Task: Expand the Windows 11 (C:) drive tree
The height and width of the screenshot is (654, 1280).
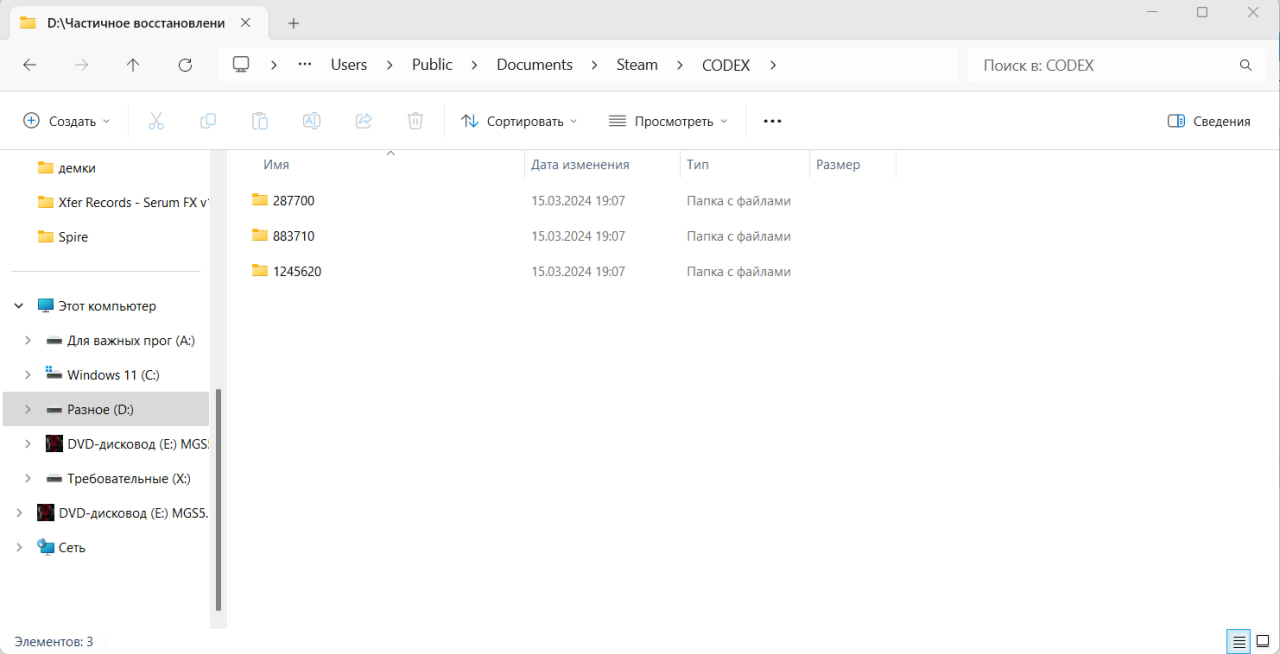Action: [28, 375]
